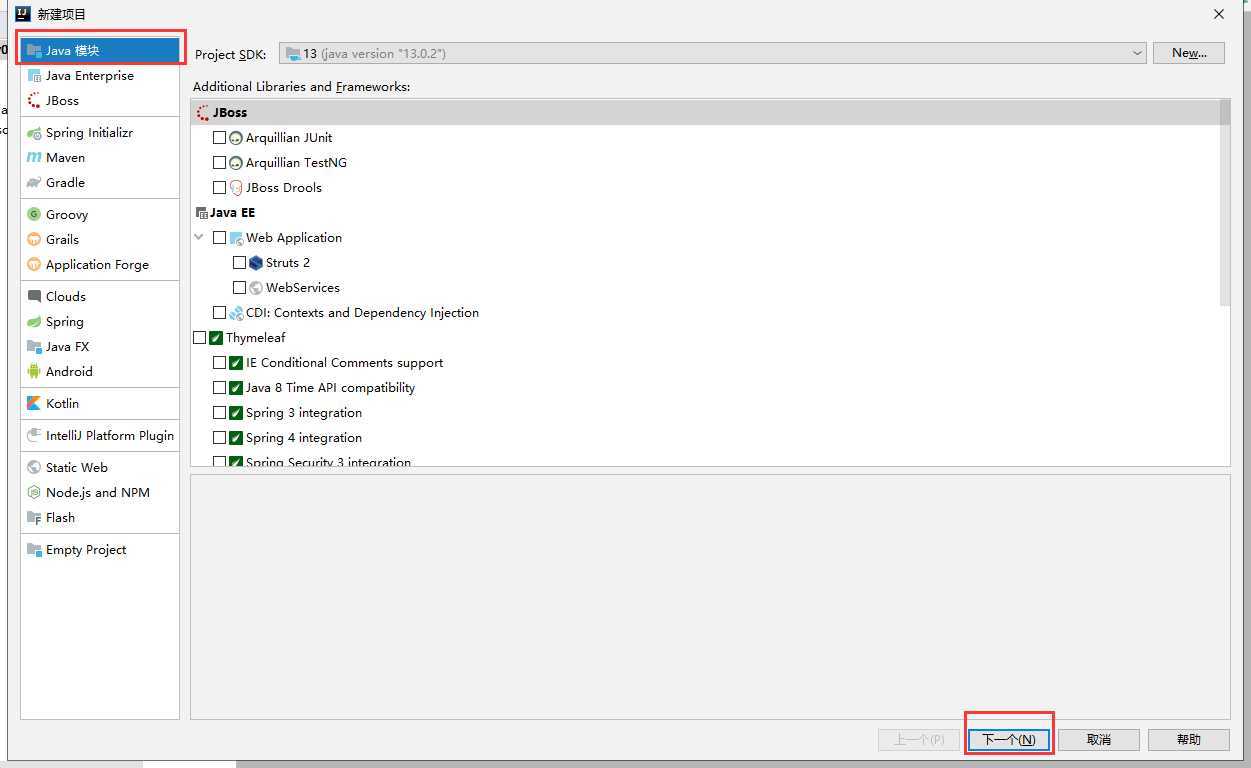Click the Android robot icon

coord(34,371)
